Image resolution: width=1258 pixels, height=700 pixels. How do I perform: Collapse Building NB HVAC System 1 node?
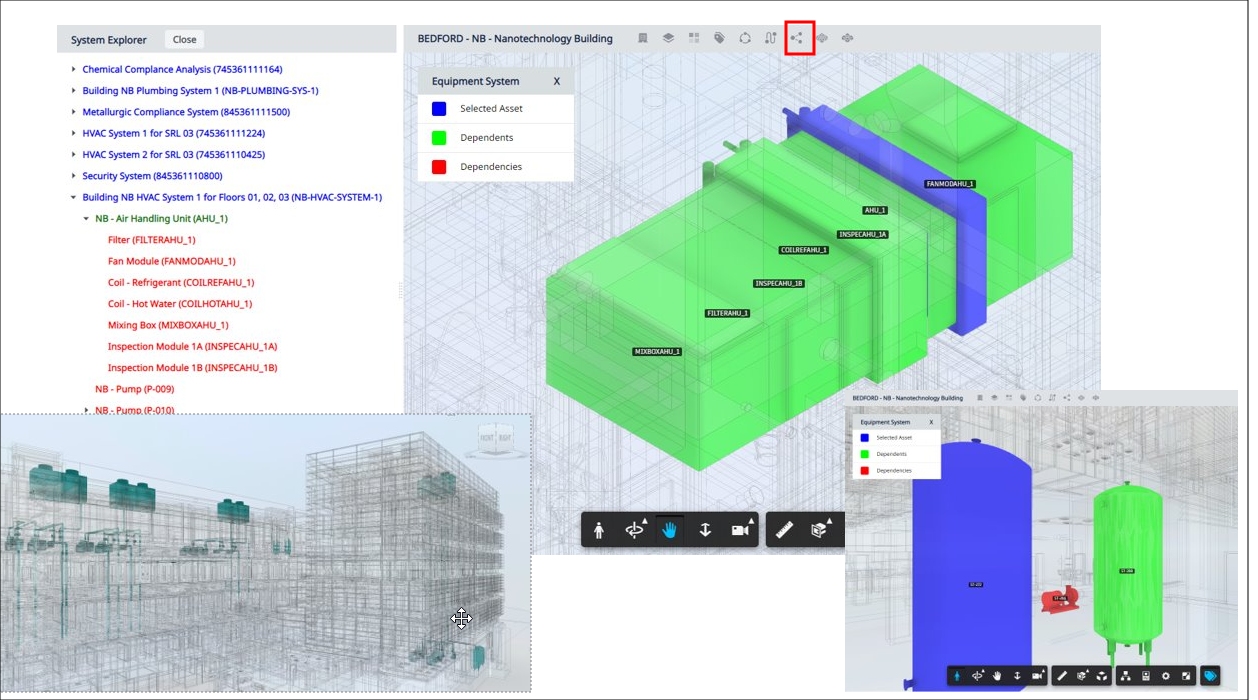74,197
